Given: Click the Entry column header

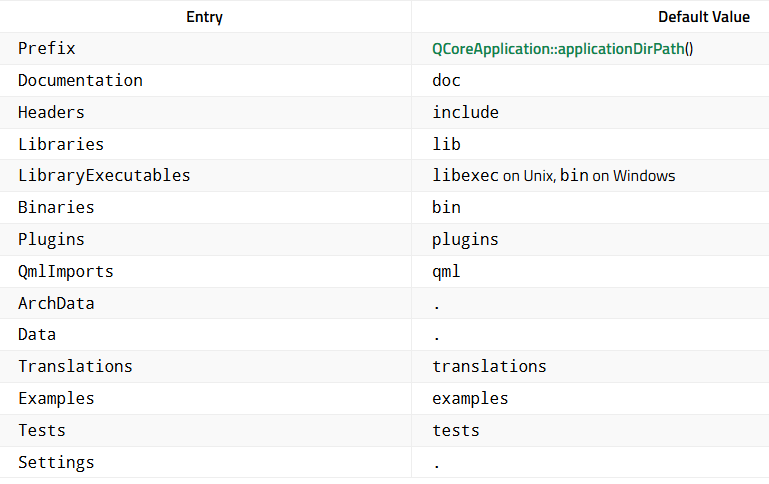Looking at the screenshot, I should coord(205,17).
